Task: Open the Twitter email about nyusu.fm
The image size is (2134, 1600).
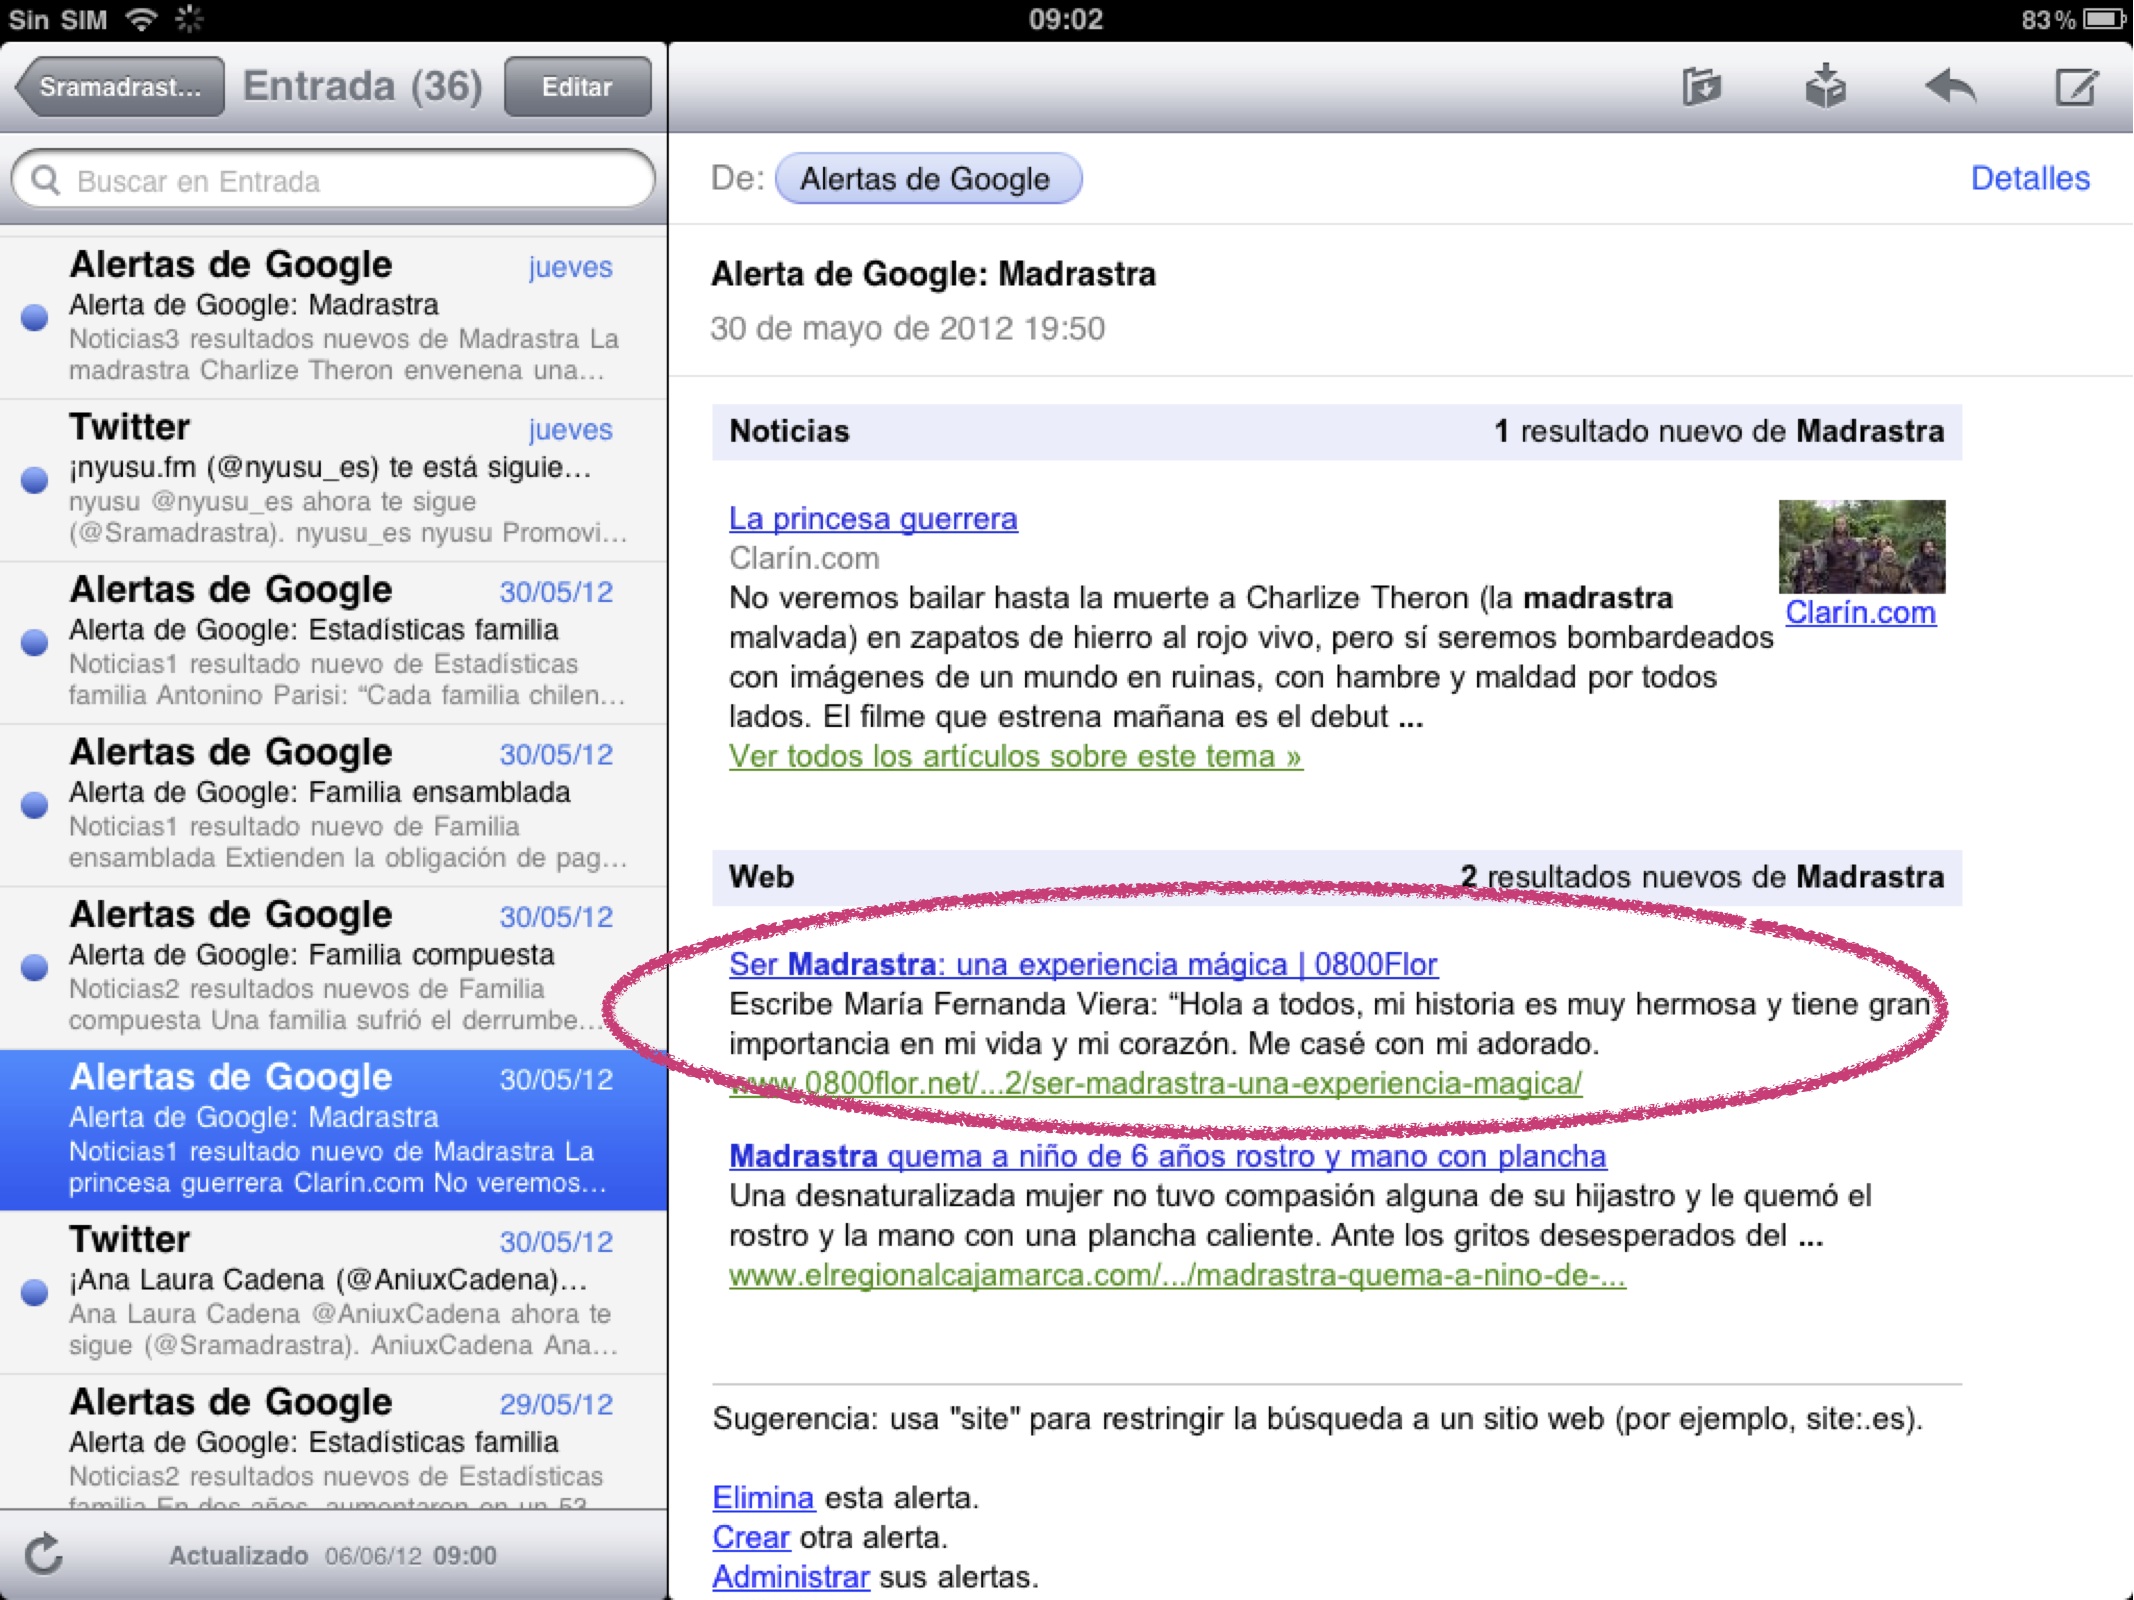Action: [x=333, y=480]
